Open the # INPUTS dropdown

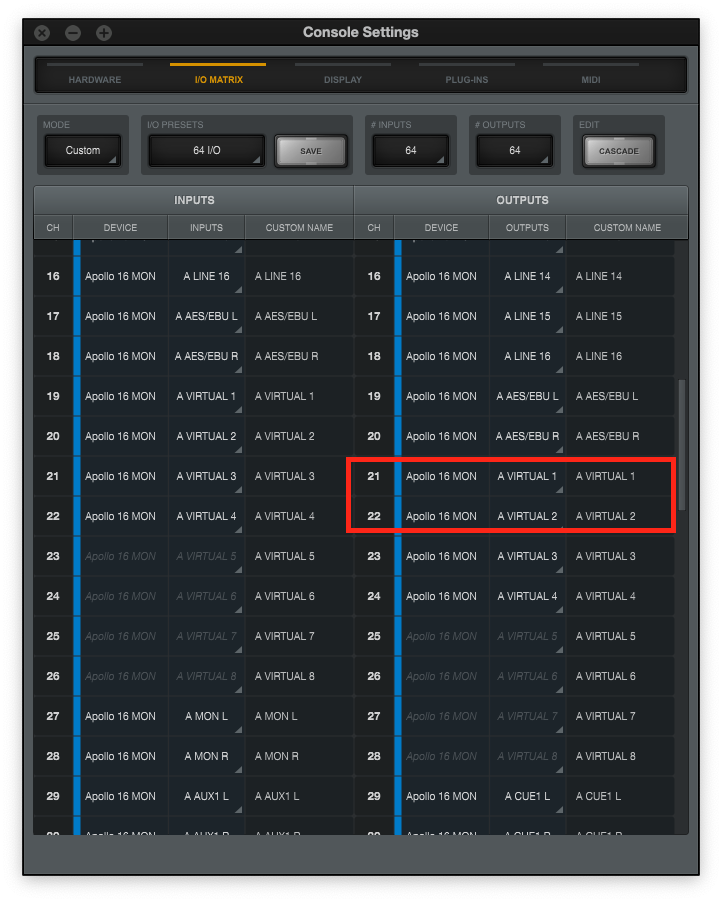[411, 150]
